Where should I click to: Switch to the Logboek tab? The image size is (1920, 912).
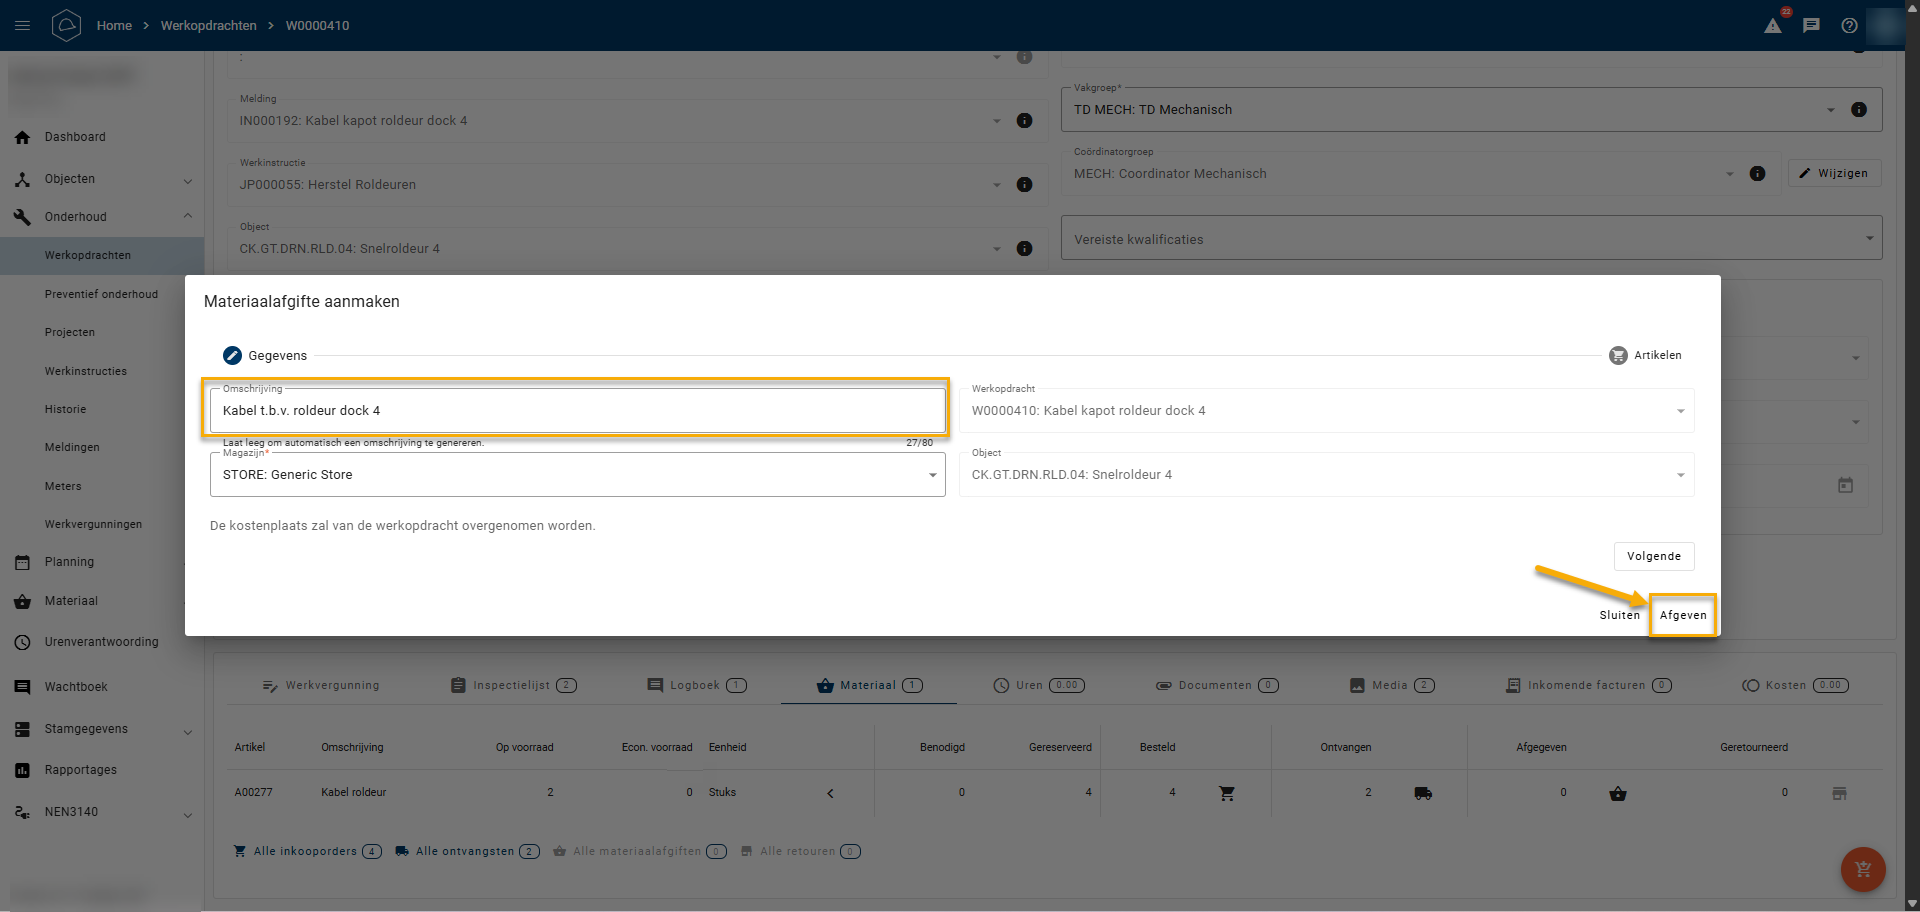click(x=696, y=686)
